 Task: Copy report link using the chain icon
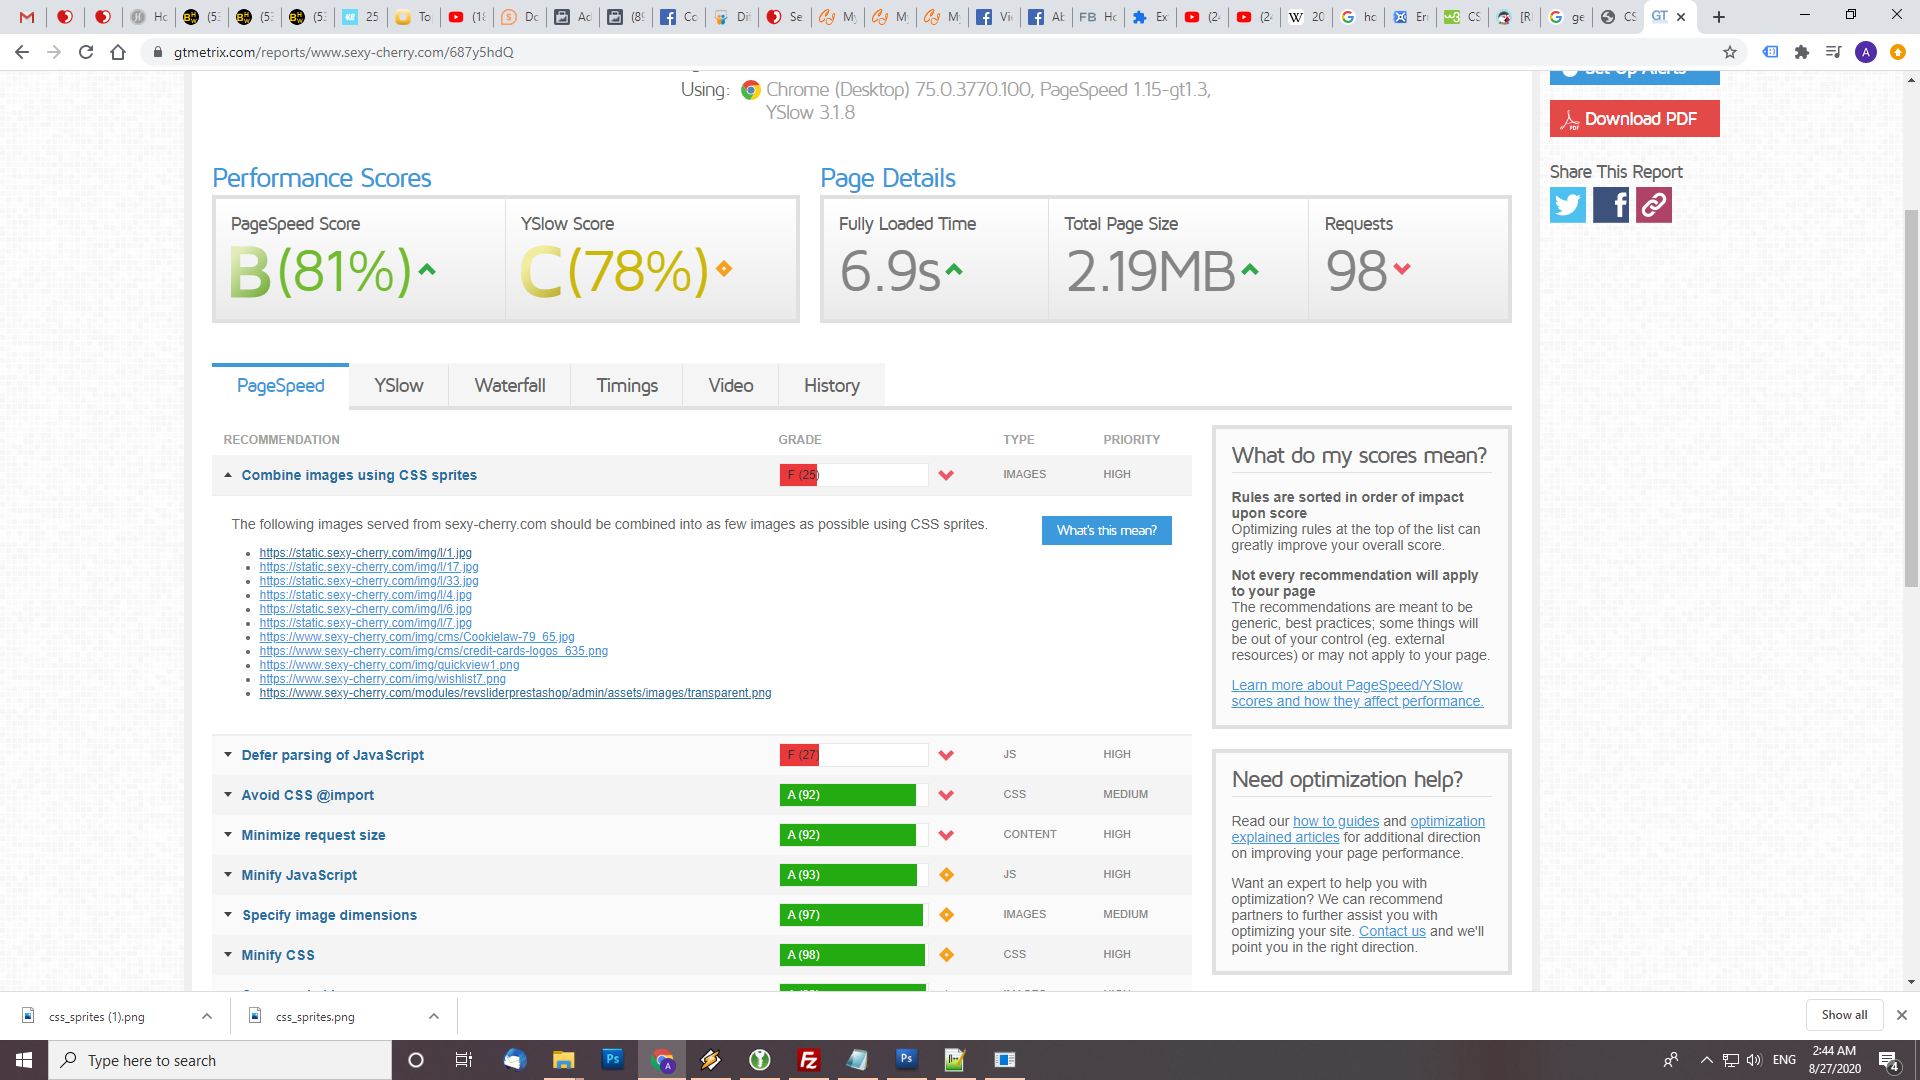pos(1653,205)
